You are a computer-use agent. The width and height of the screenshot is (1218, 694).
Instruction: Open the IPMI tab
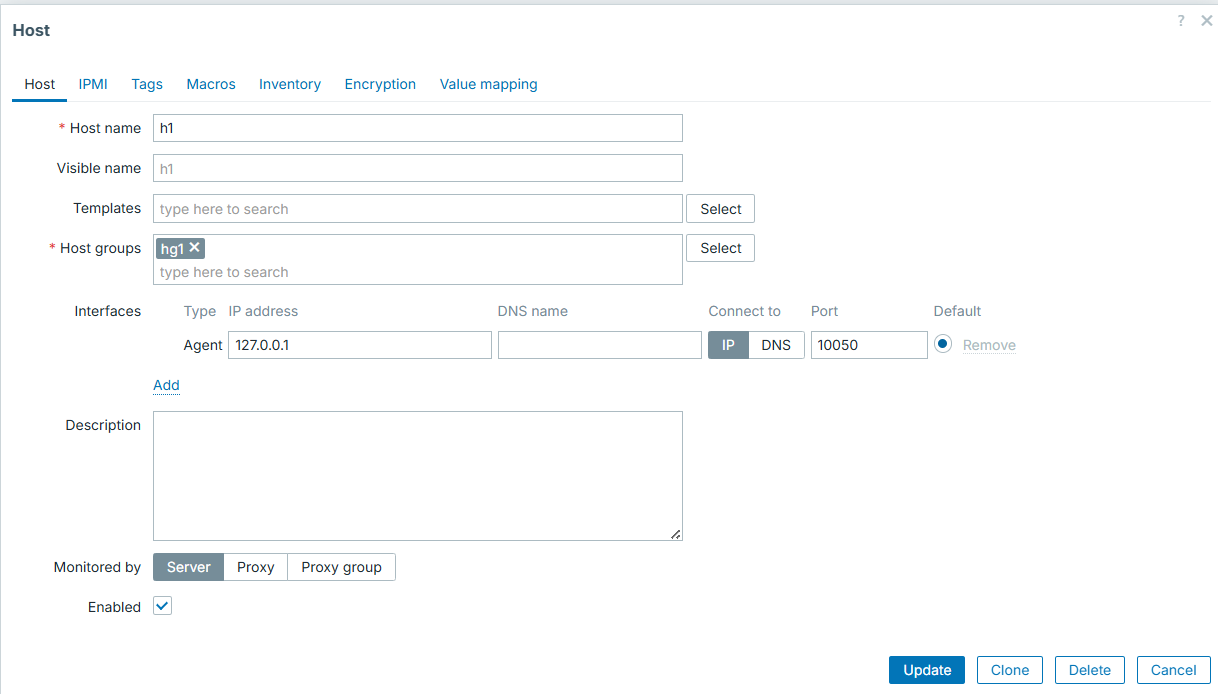pyautogui.click(x=93, y=84)
